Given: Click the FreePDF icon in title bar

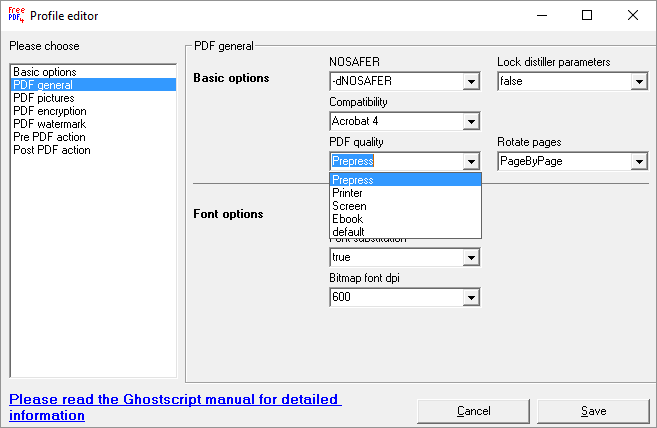Looking at the screenshot, I should click(x=15, y=15).
